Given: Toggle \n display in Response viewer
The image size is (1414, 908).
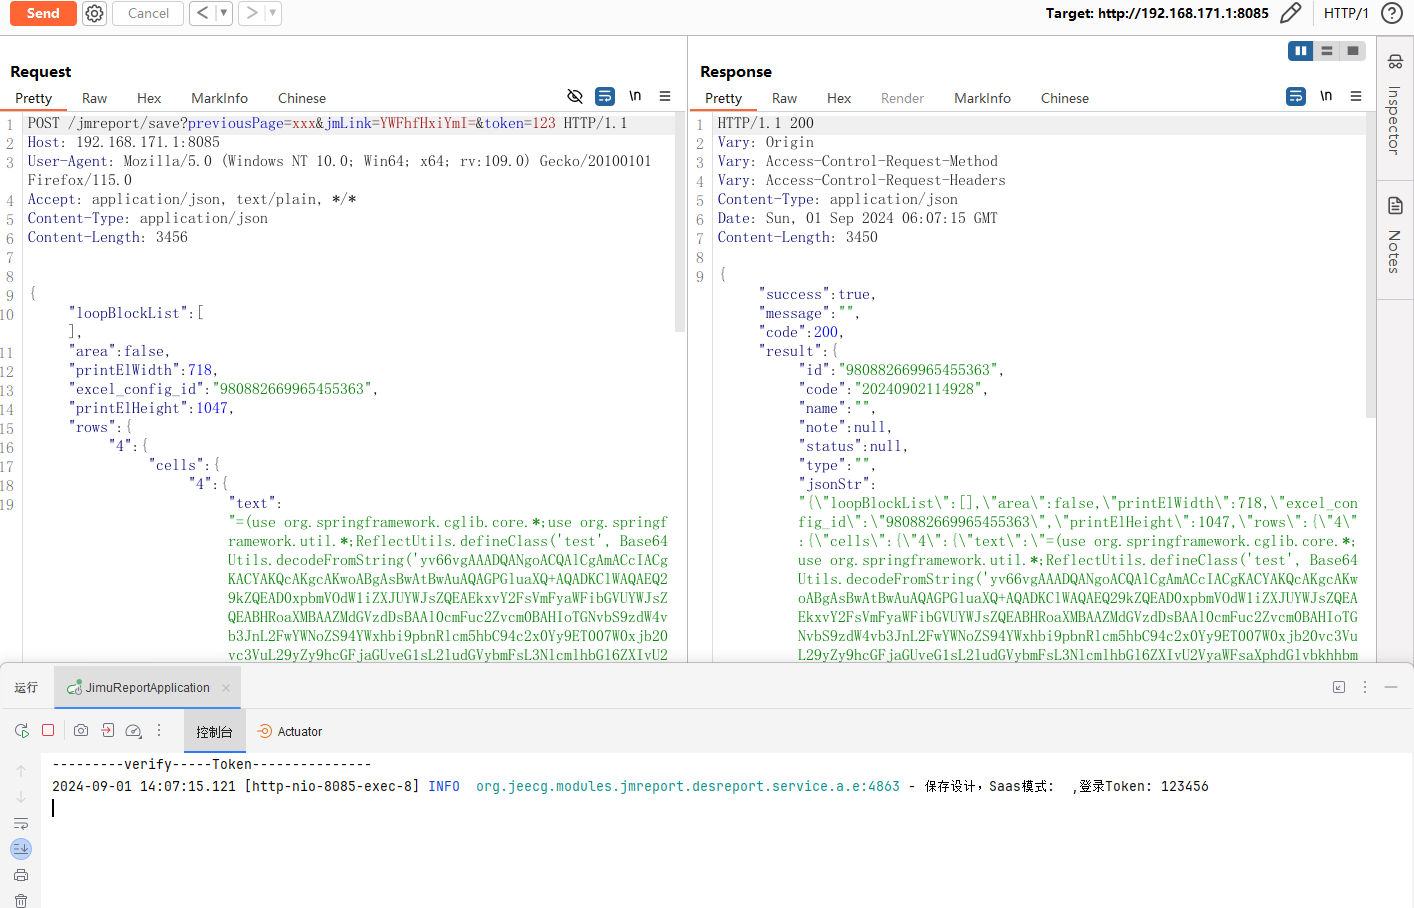Looking at the screenshot, I should click(x=1326, y=96).
